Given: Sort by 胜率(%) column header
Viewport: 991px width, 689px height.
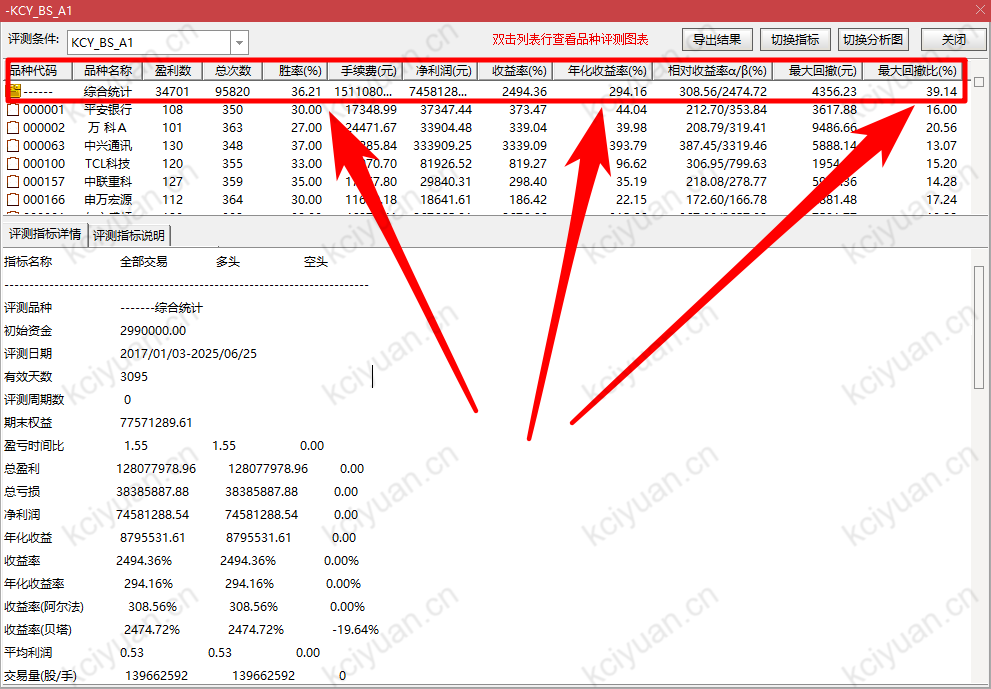Looking at the screenshot, I should pyautogui.click(x=299, y=72).
